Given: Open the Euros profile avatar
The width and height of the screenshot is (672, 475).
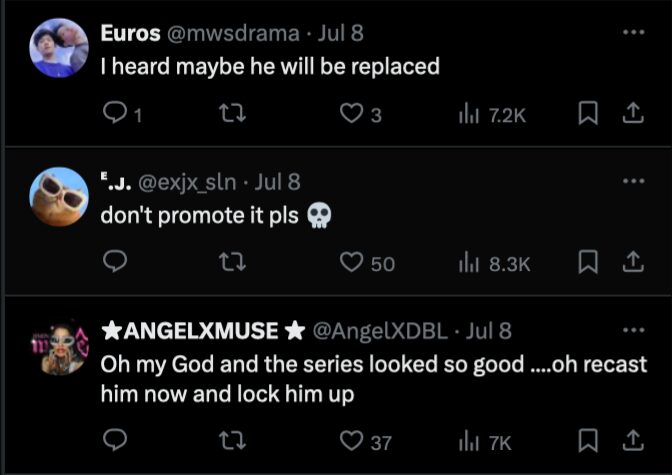Looking at the screenshot, I should pos(59,48).
